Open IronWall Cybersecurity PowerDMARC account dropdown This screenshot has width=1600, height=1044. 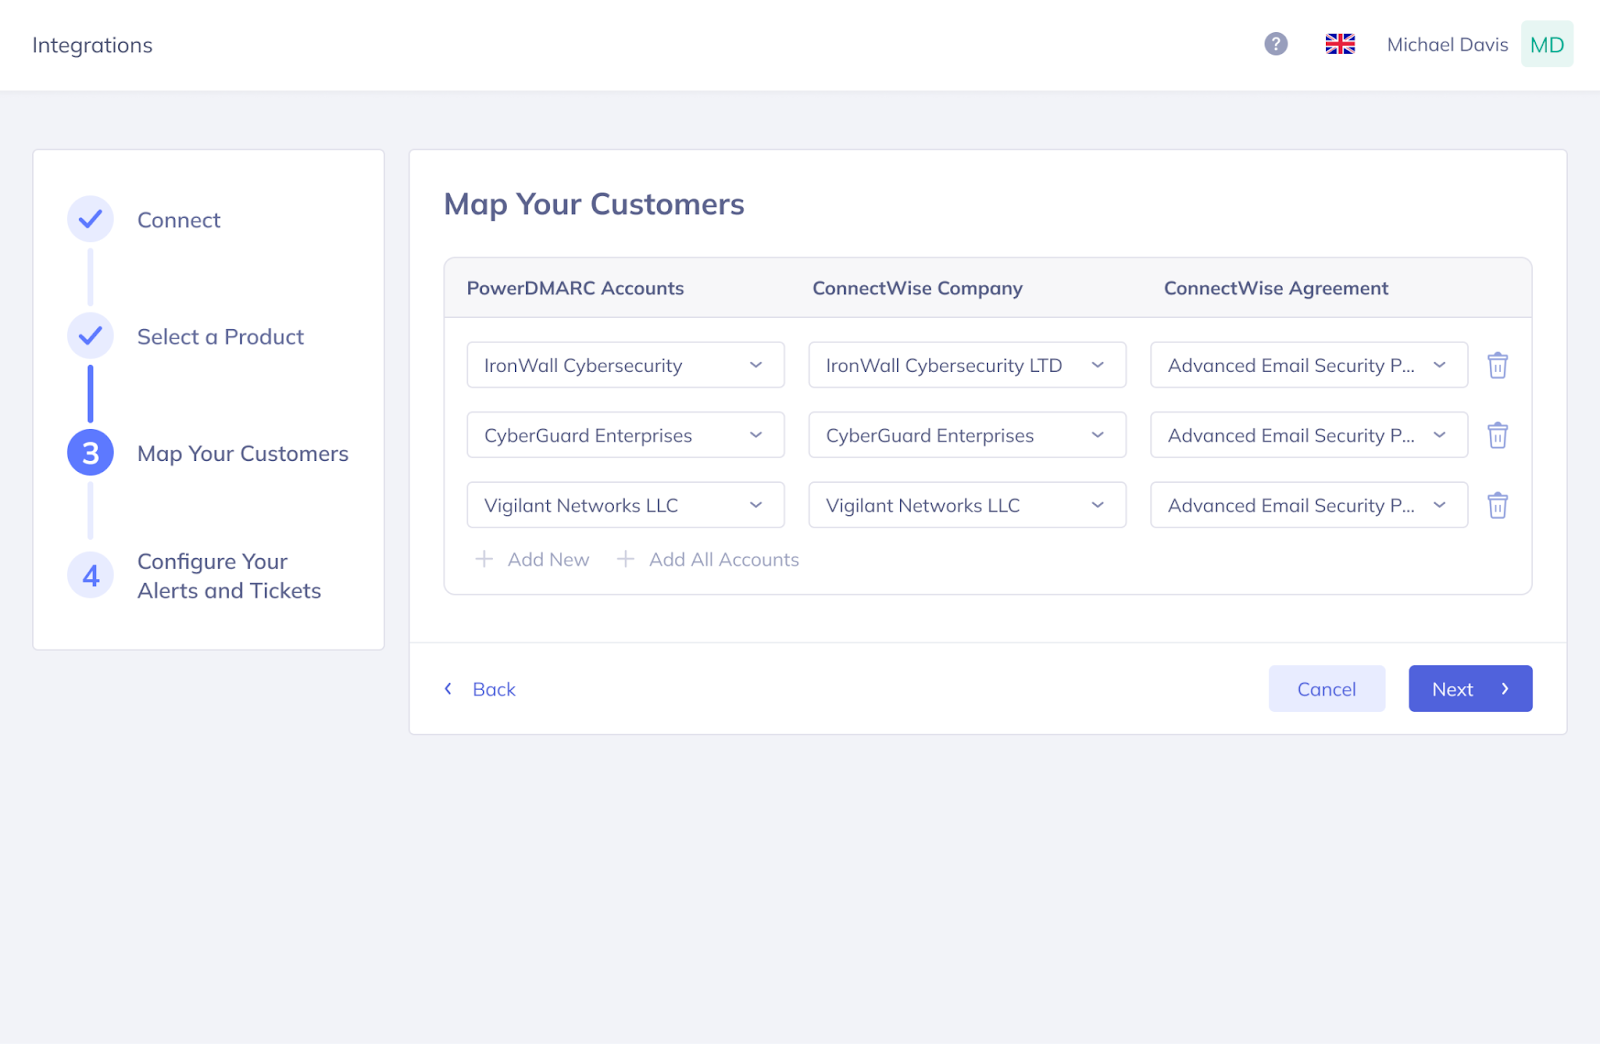click(625, 365)
